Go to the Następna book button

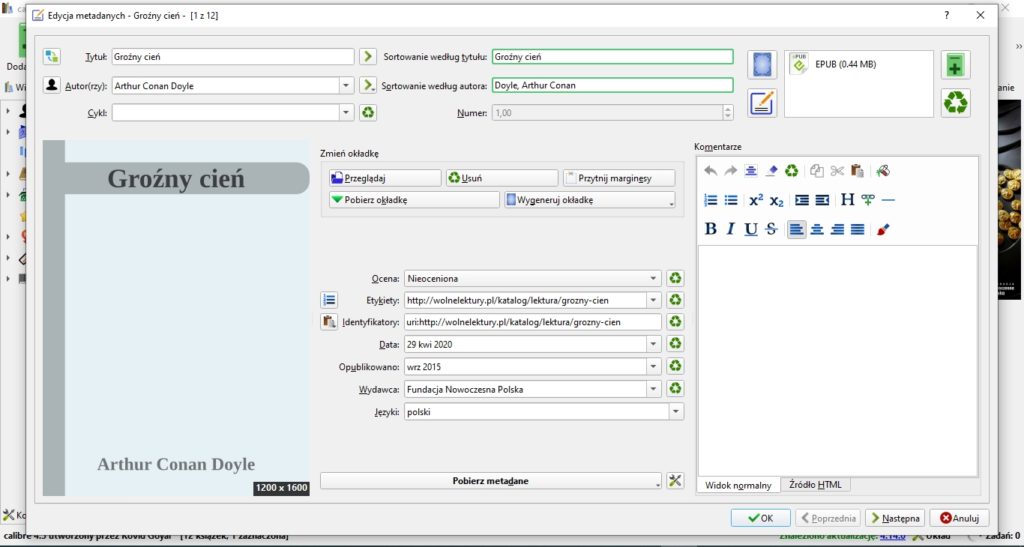[895, 518]
